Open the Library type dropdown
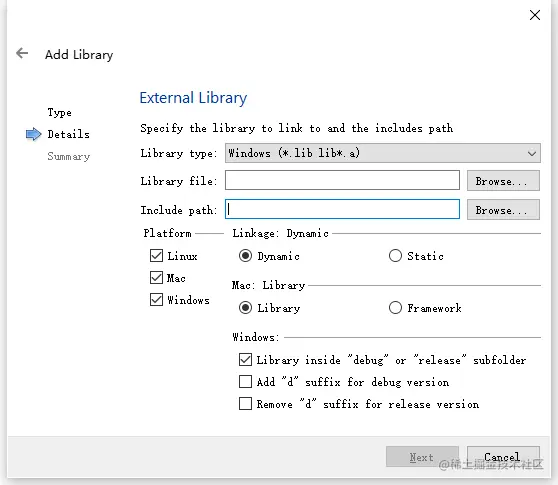Screen dimensions: 558x485 (x=383, y=153)
